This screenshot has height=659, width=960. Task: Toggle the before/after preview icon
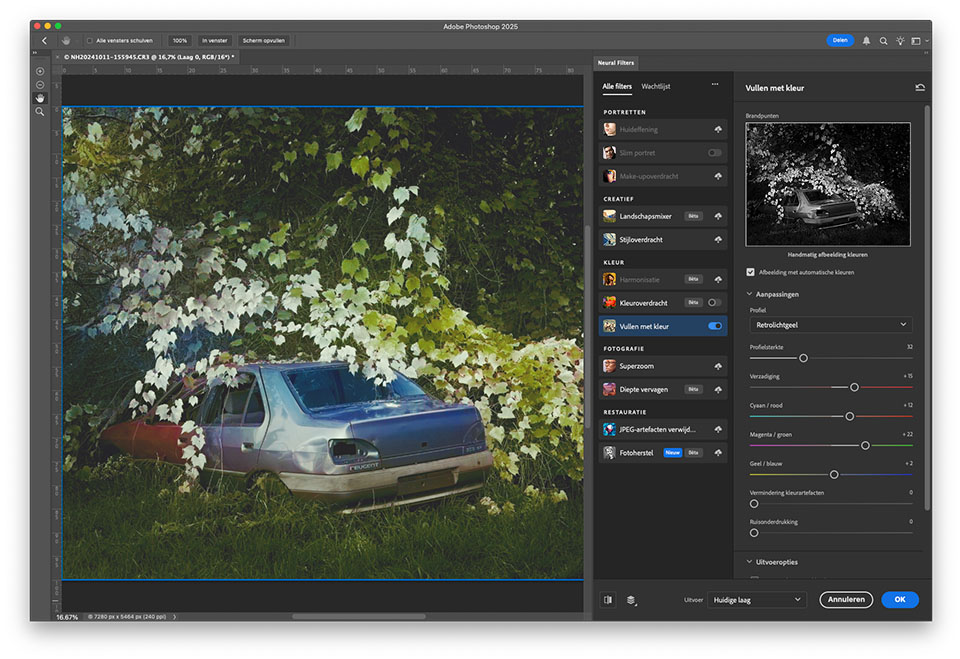point(608,600)
